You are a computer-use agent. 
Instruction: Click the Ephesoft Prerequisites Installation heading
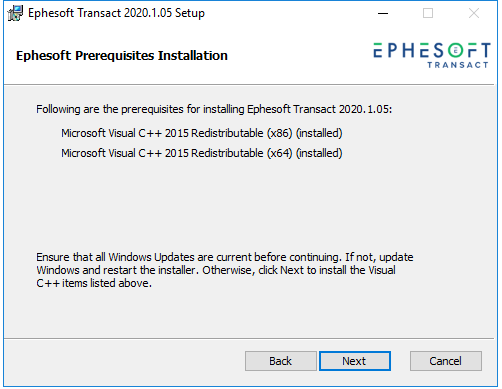tap(122, 56)
